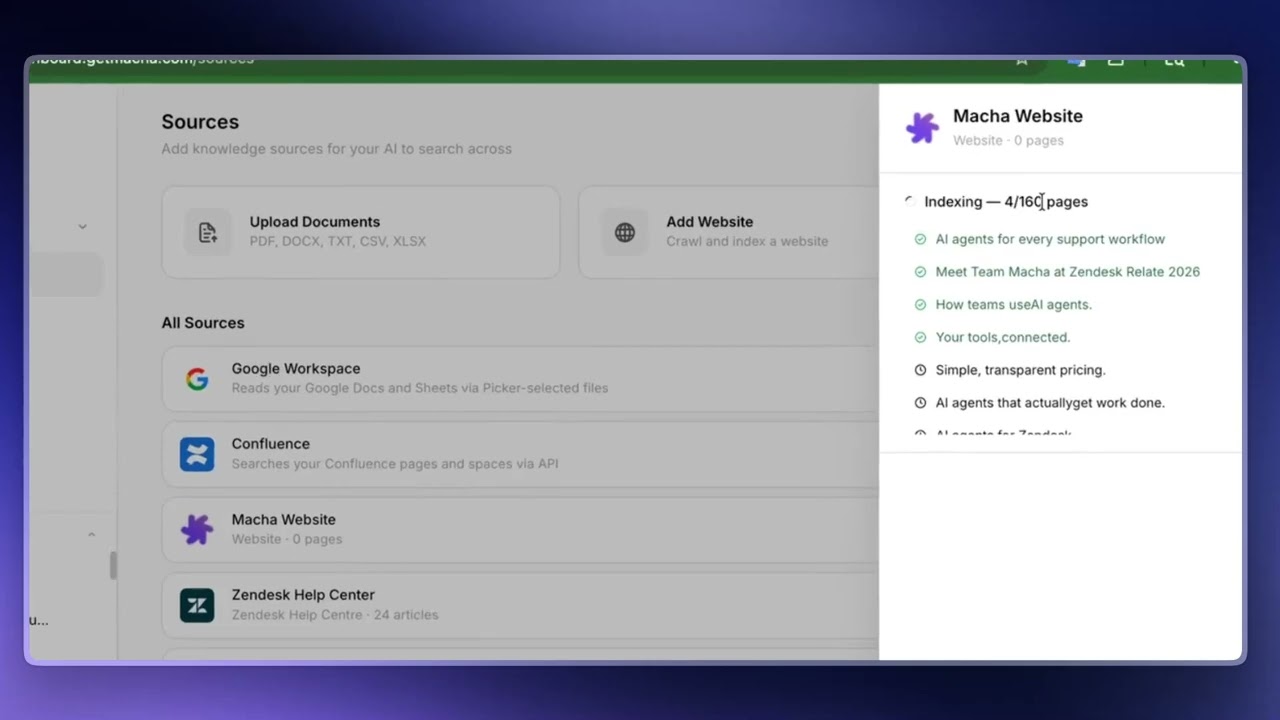Screen dimensions: 1280x720
Task: Click the 'Sources' page heading
Action: tap(200, 122)
